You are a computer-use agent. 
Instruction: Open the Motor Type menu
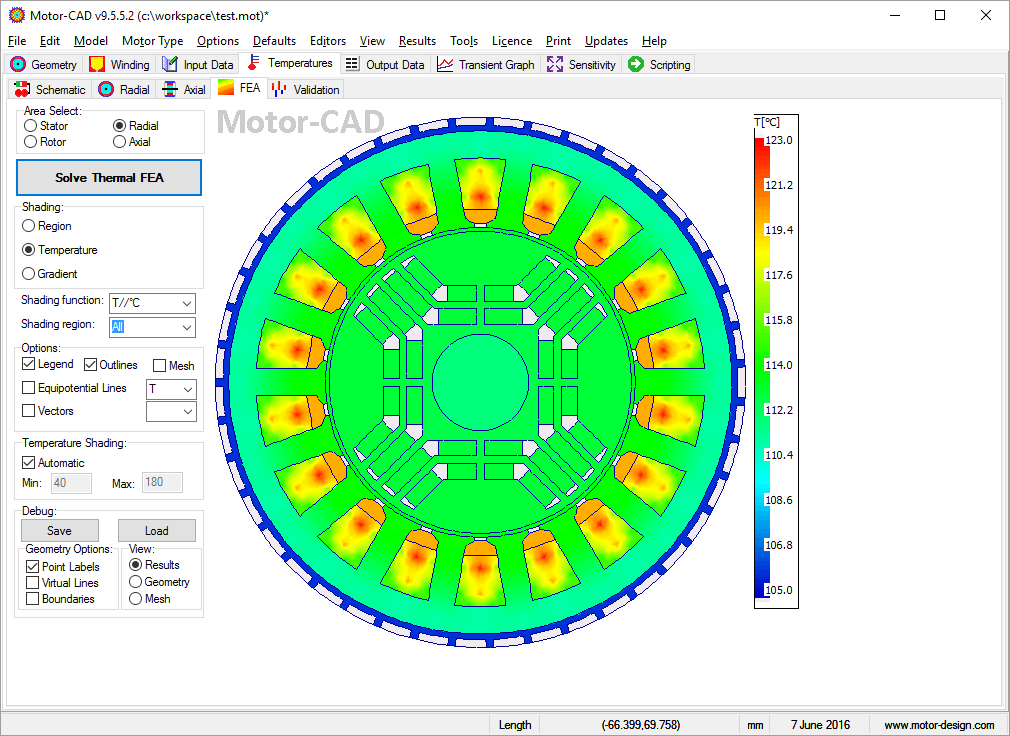tap(152, 41)
